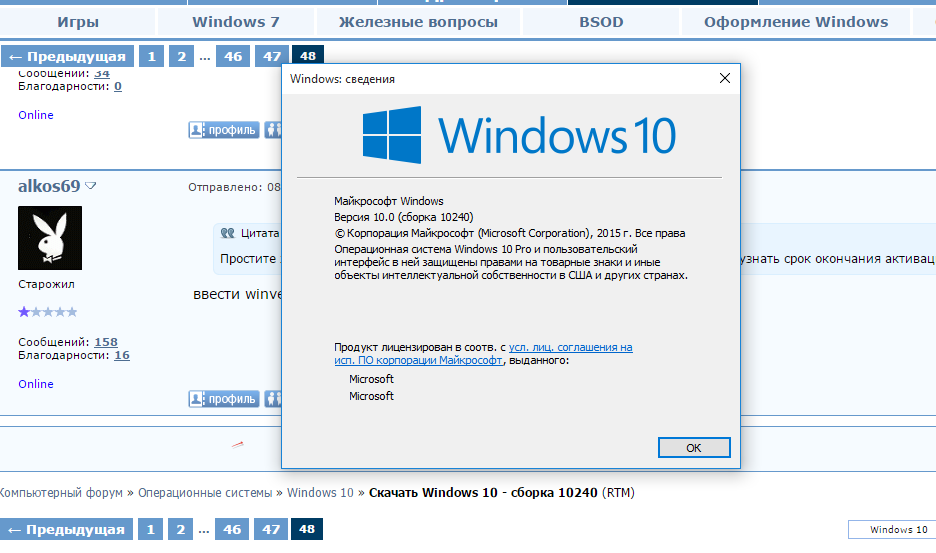This screenshot has width=936, height=553.
Task: Click the Старожил rank label
Action: (x=47, y=284)
